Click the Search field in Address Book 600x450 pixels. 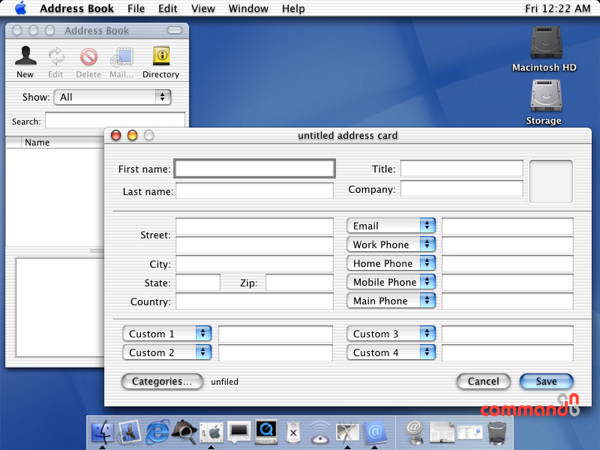115,121
